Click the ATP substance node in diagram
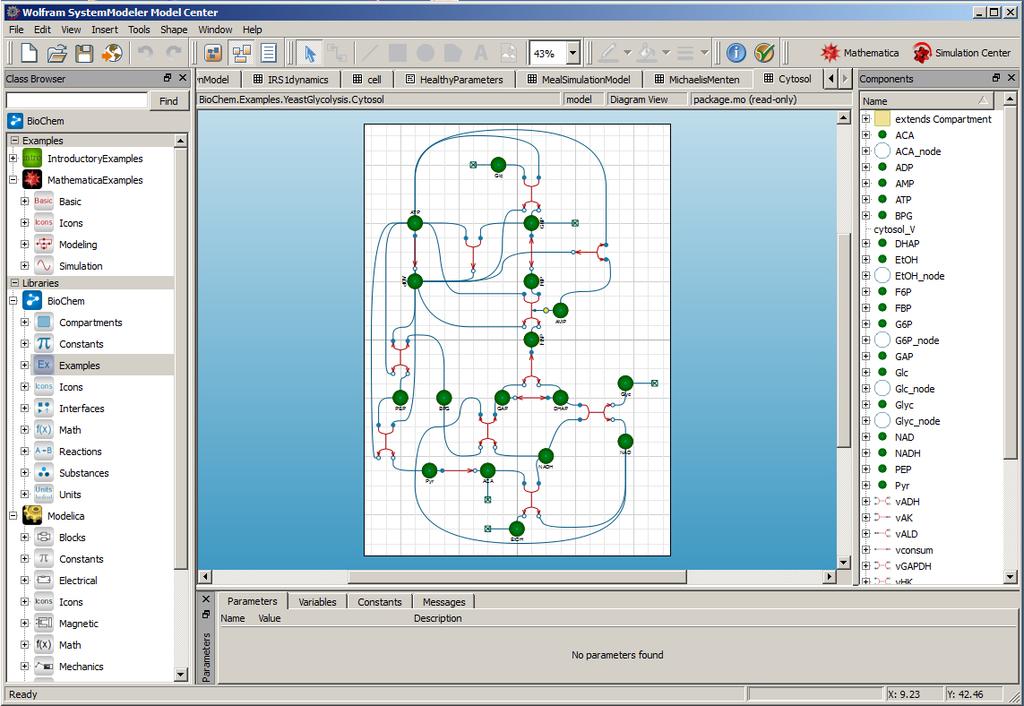Viewport: 1024px width, 706px height. point(415,223)
